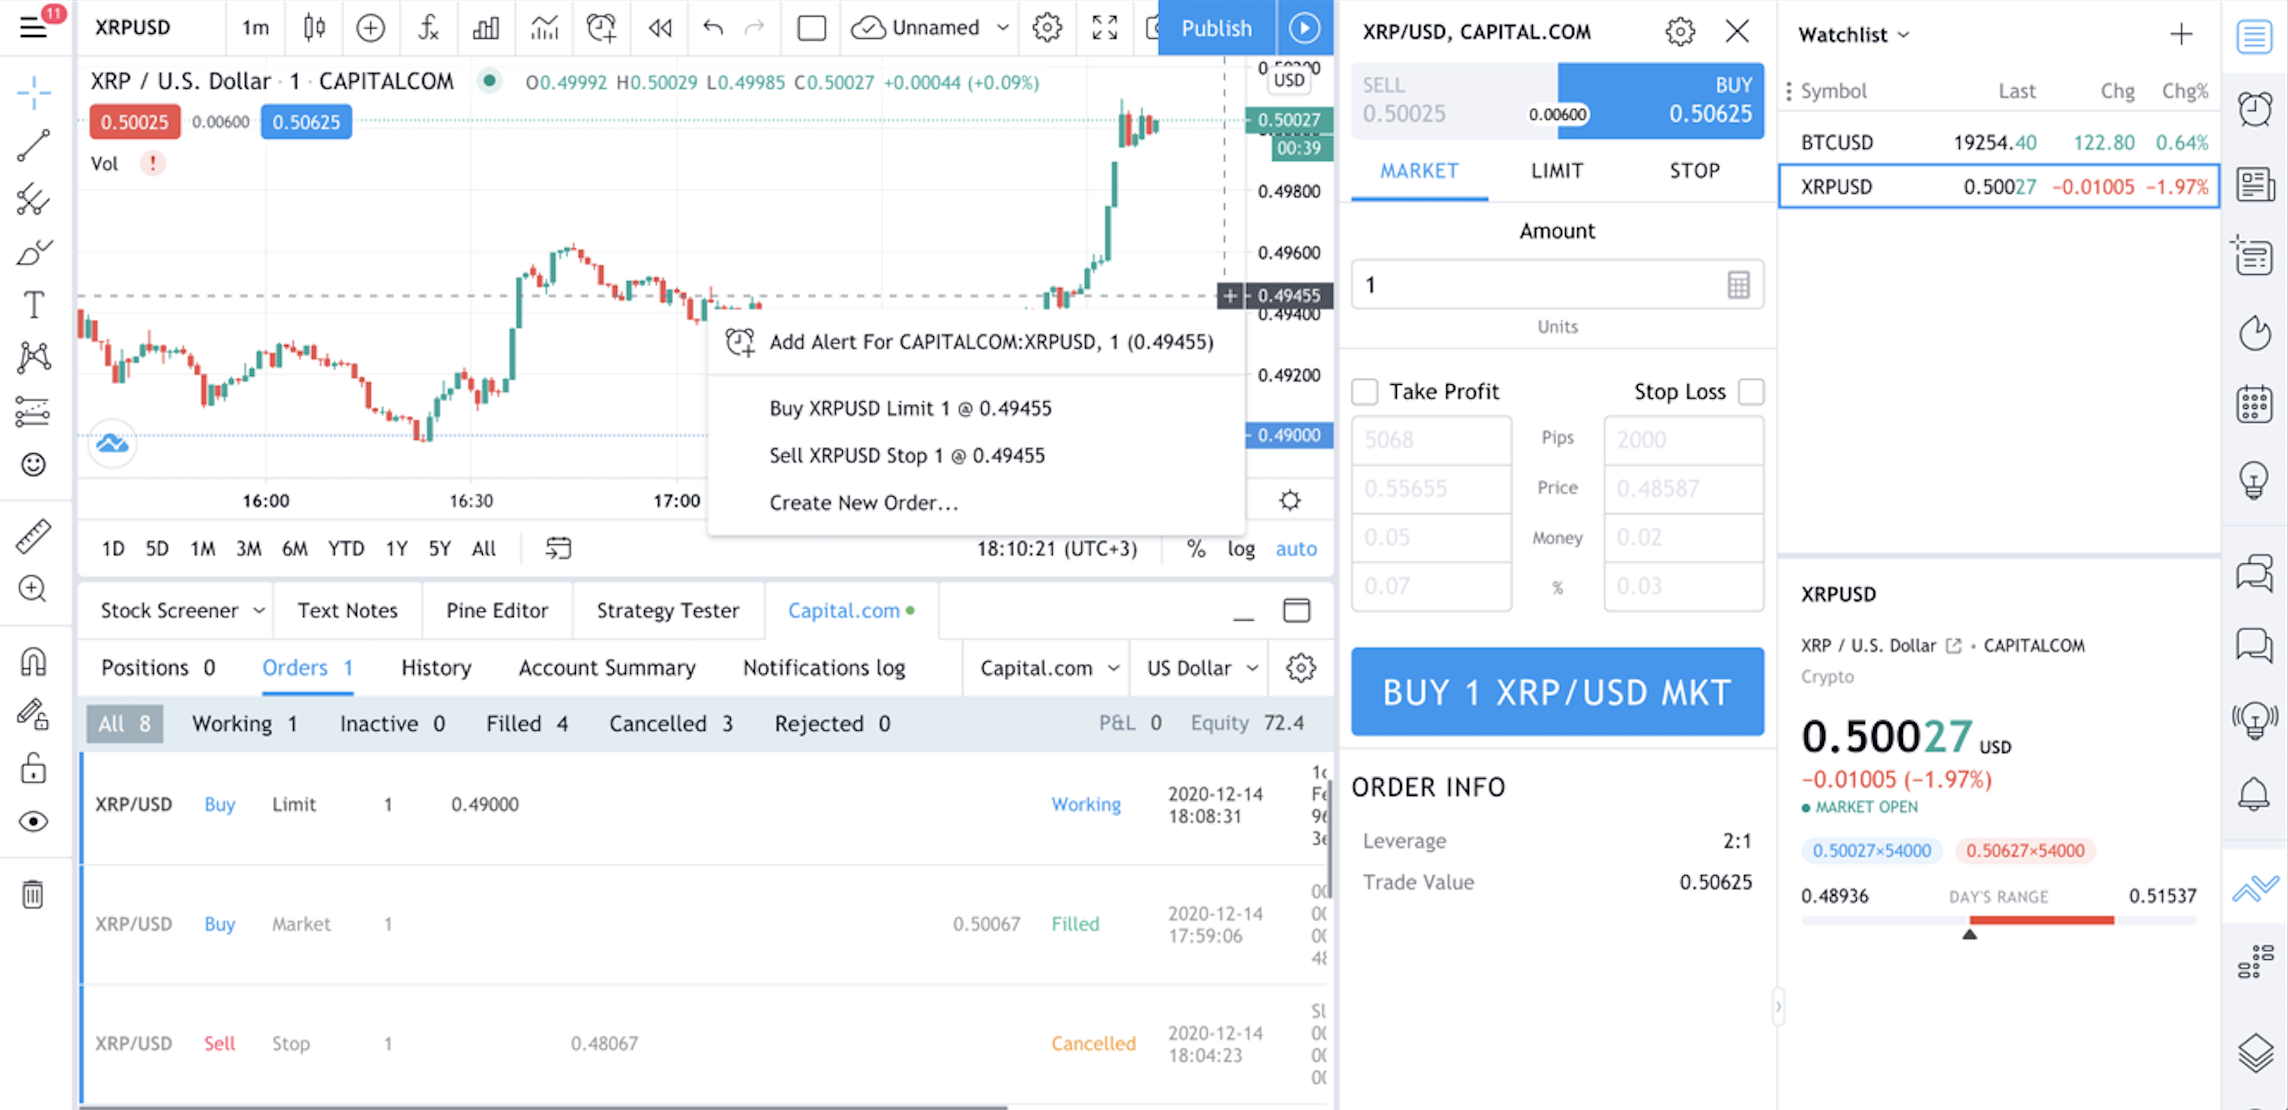Expand the Unnamed layout dropdown
The image size is (2288, 1110).
(1003, 28)
